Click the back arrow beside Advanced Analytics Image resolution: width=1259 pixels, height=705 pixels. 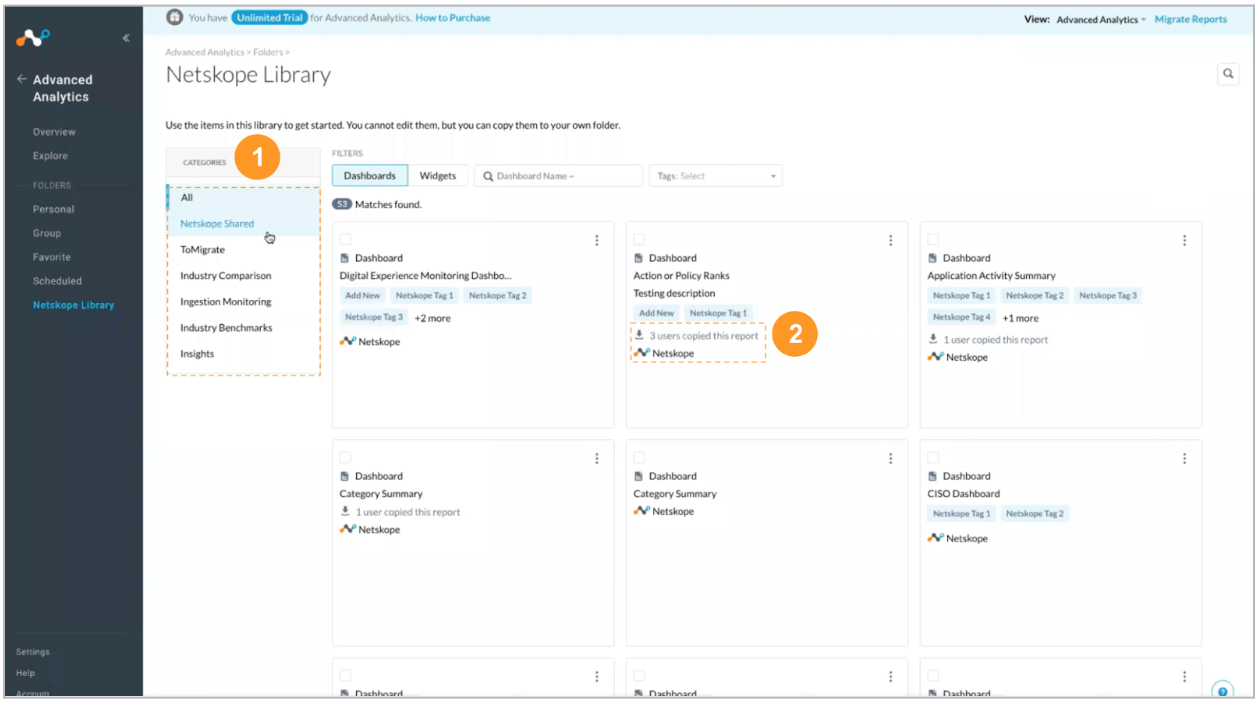tap(22, 79)
